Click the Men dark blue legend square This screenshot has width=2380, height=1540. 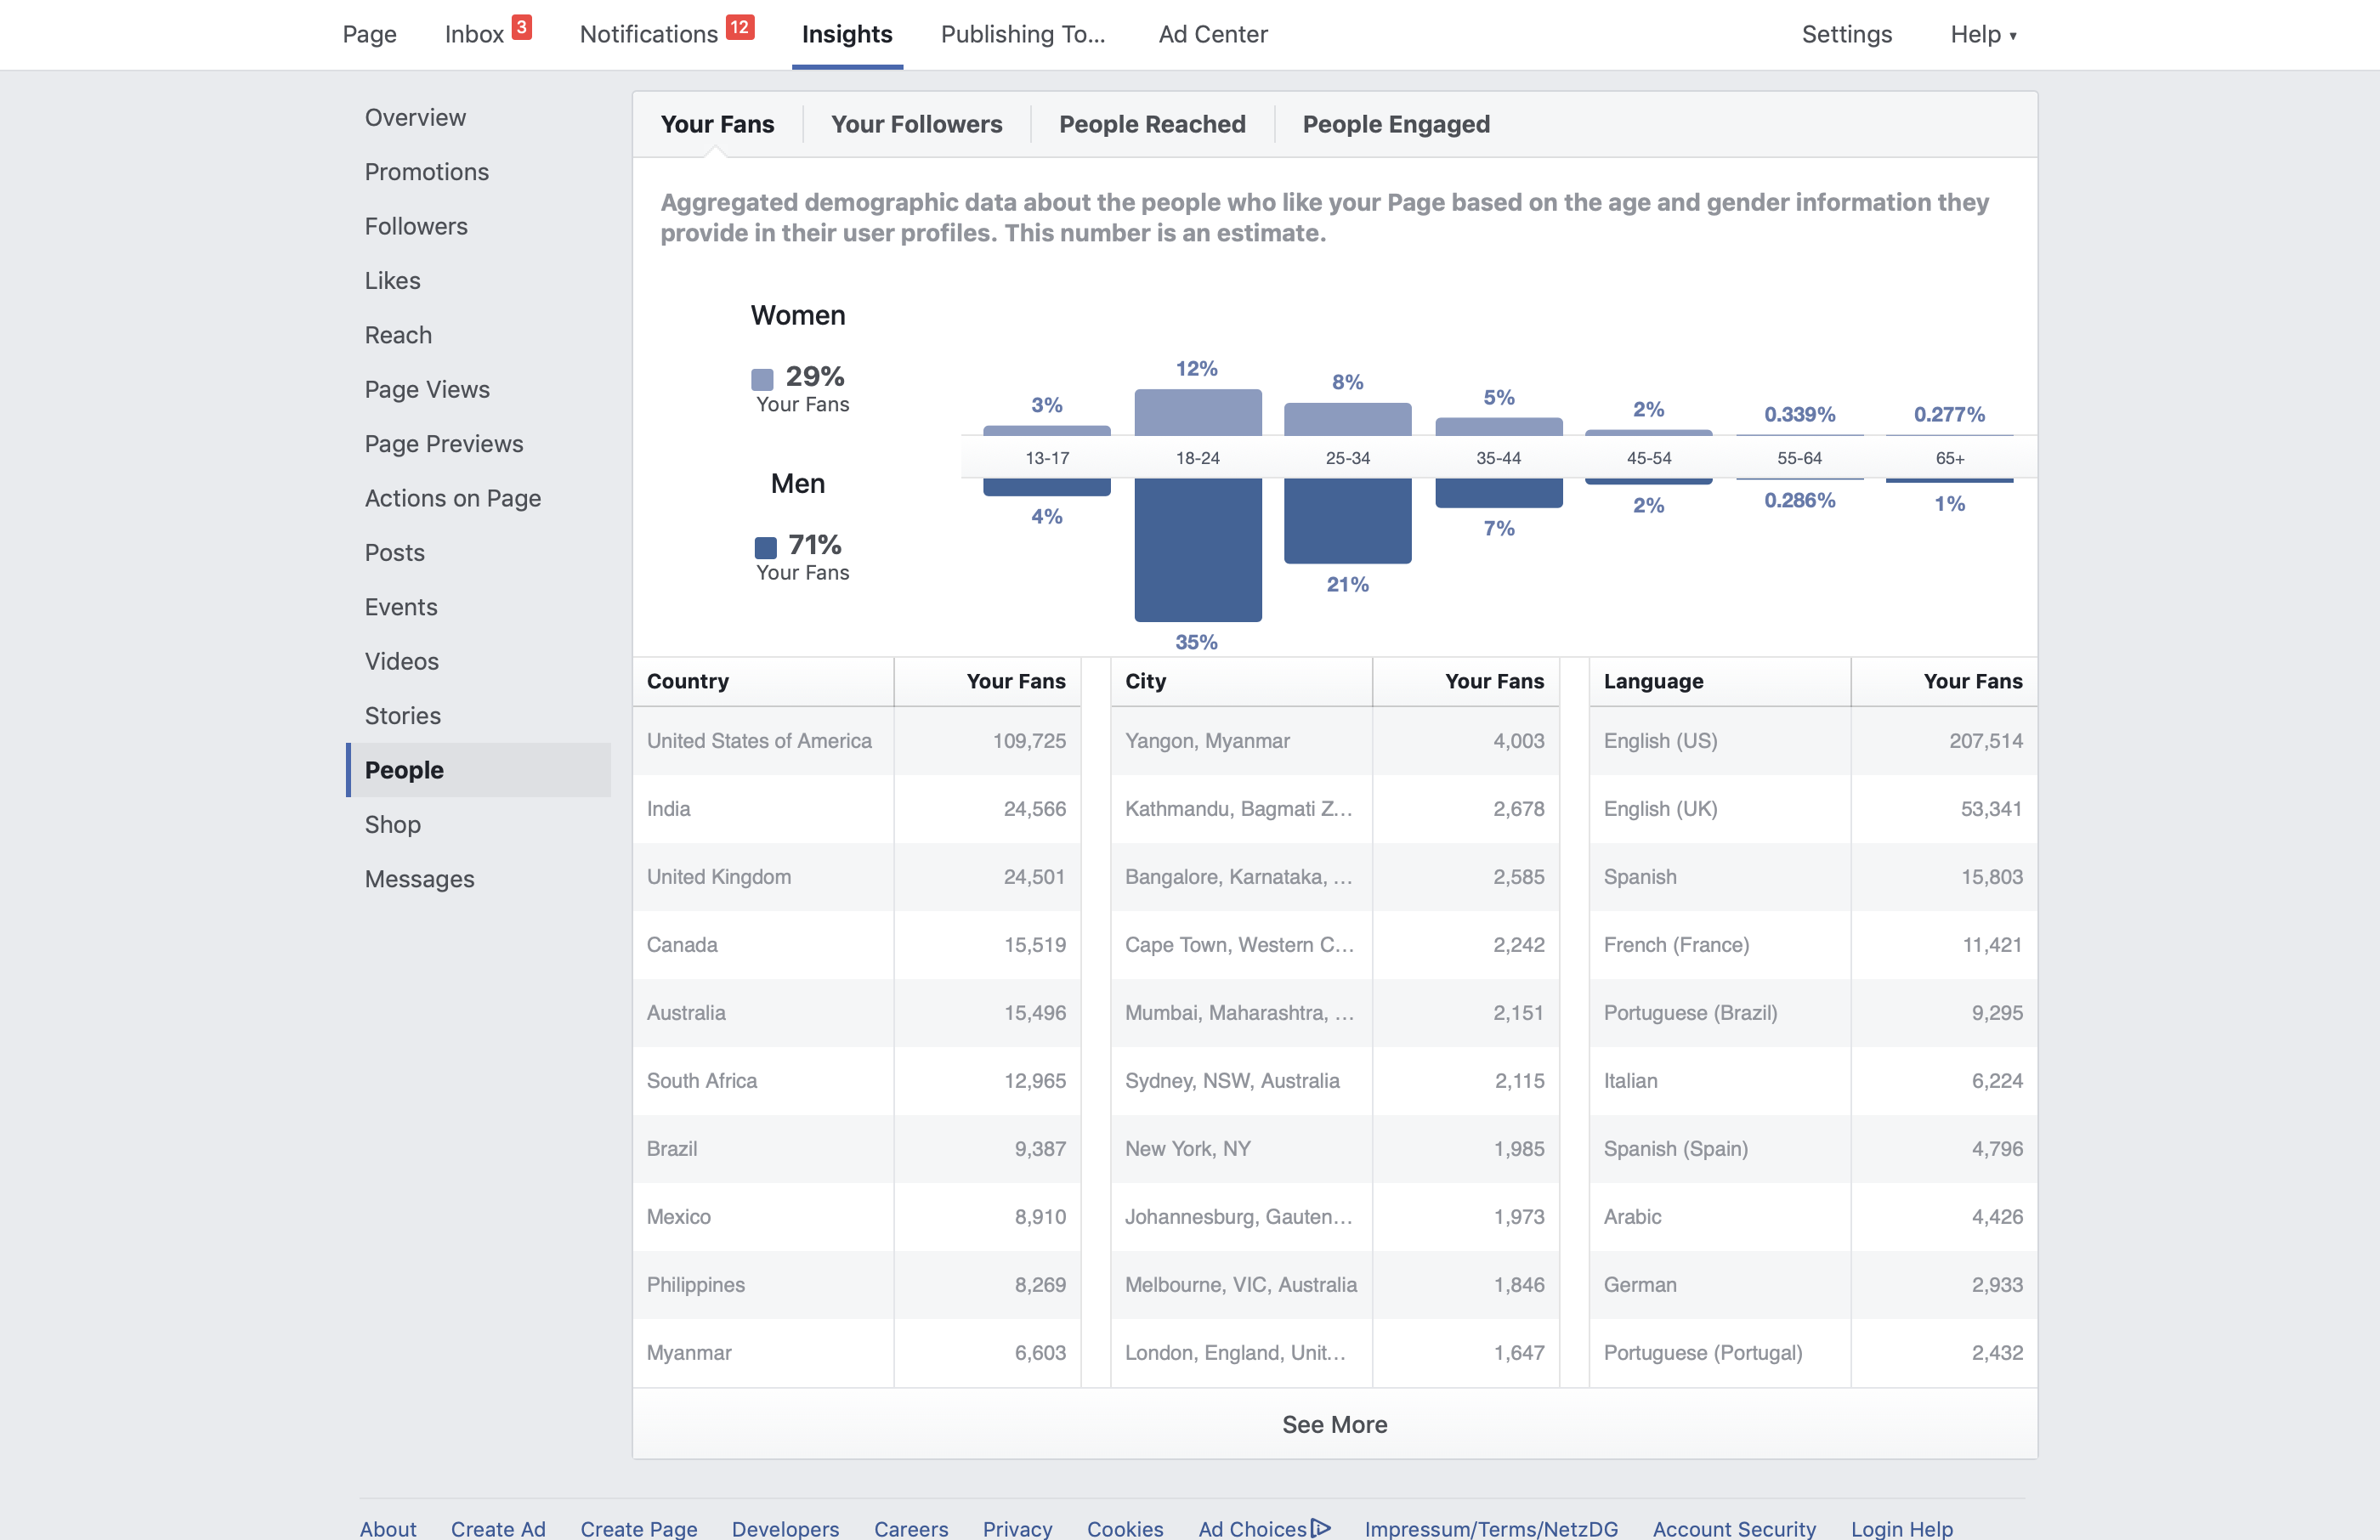tap(765, 547)
